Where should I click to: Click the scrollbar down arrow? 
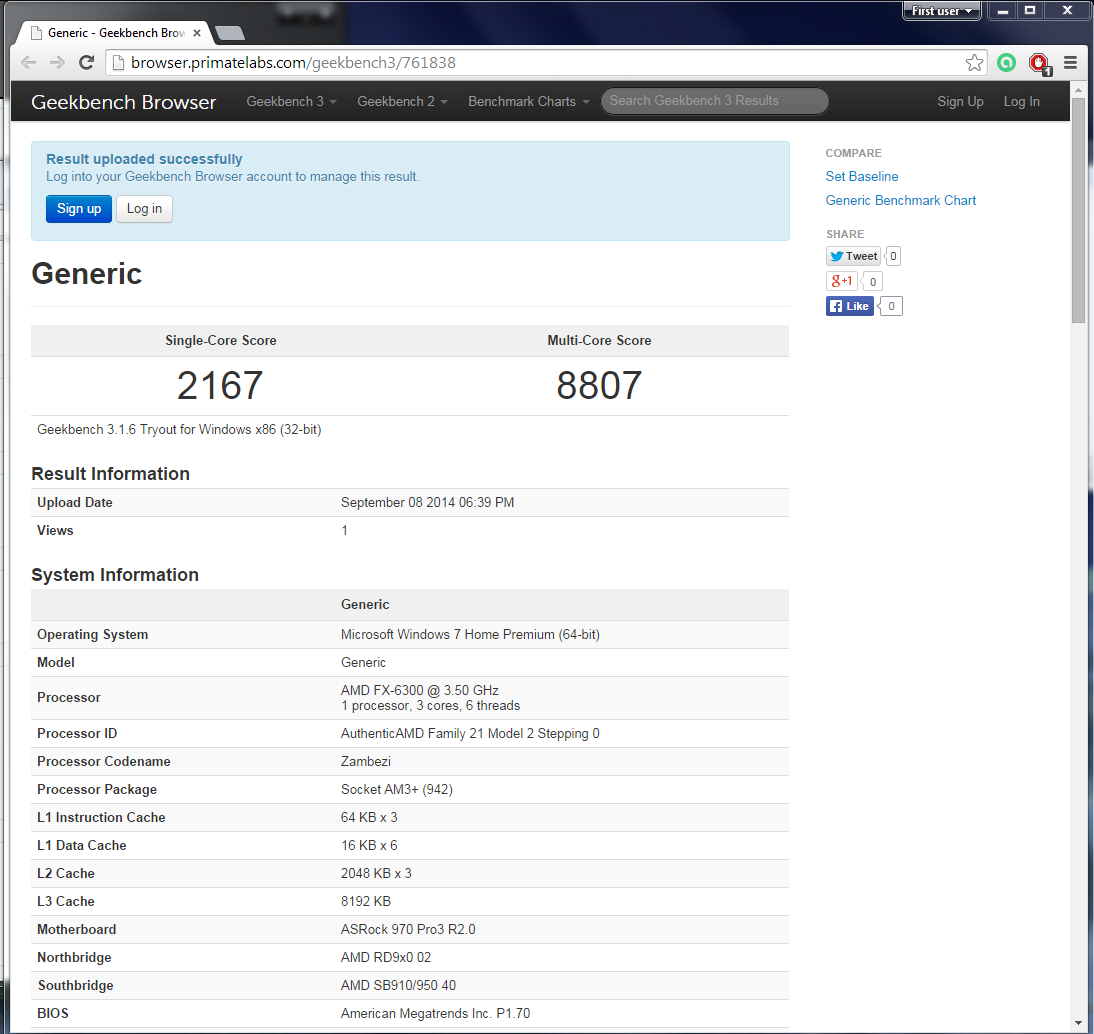click(x=1079, y=1024)
